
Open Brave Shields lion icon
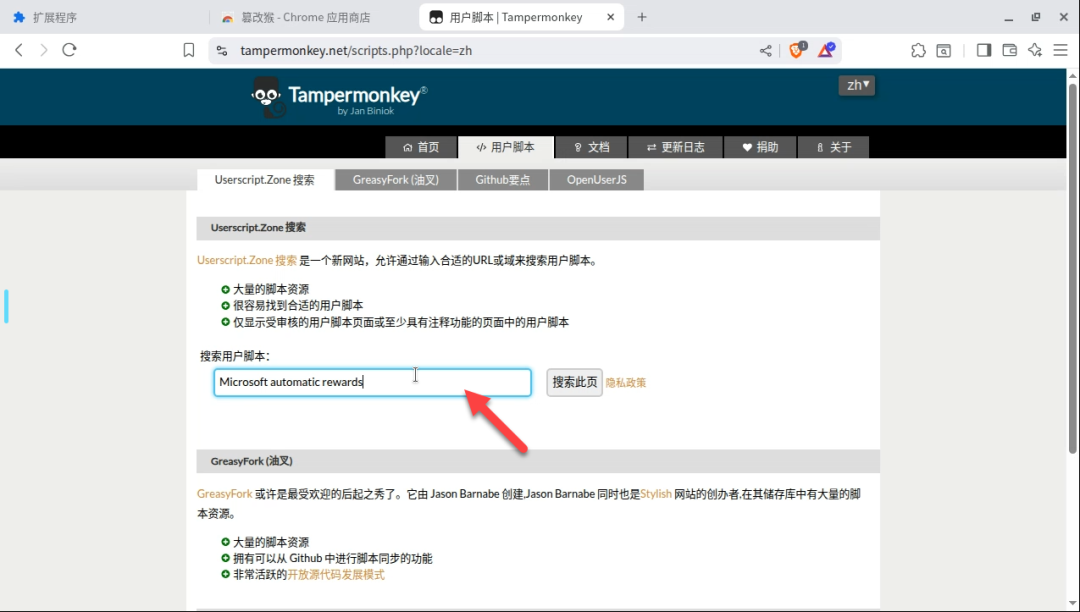[x=797, y=50]
